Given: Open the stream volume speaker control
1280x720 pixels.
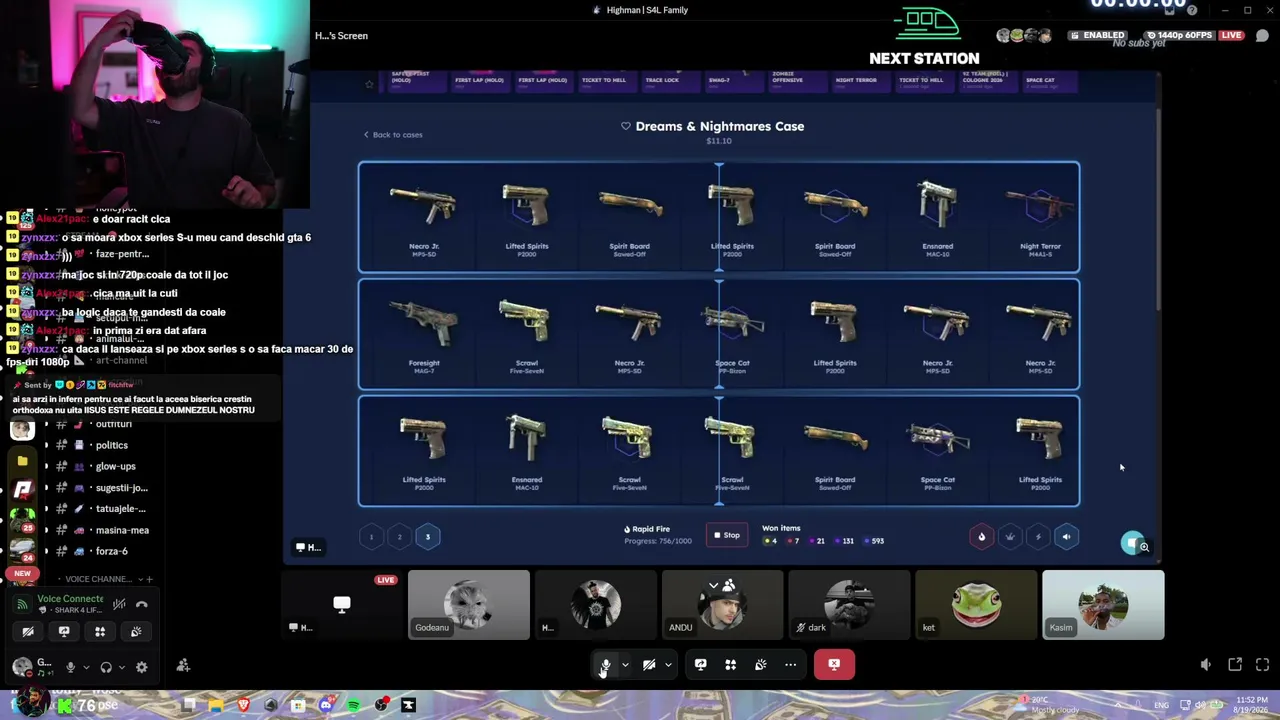Looking at the screenshot, I should pyautogui.click(x=1206, y=665).
